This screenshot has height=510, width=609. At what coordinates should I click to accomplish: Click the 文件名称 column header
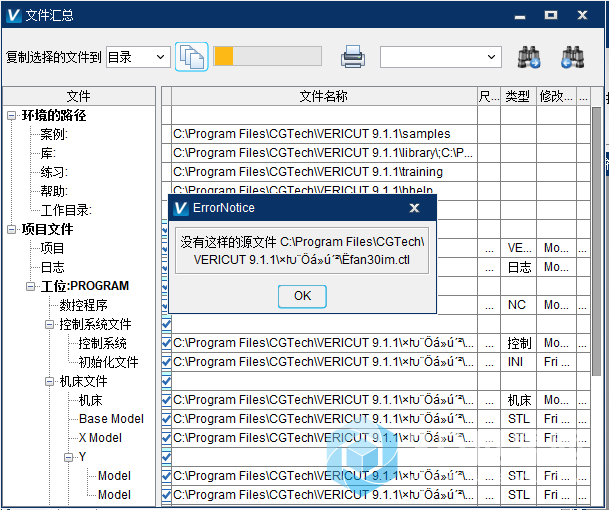click(x=324, y=96)
